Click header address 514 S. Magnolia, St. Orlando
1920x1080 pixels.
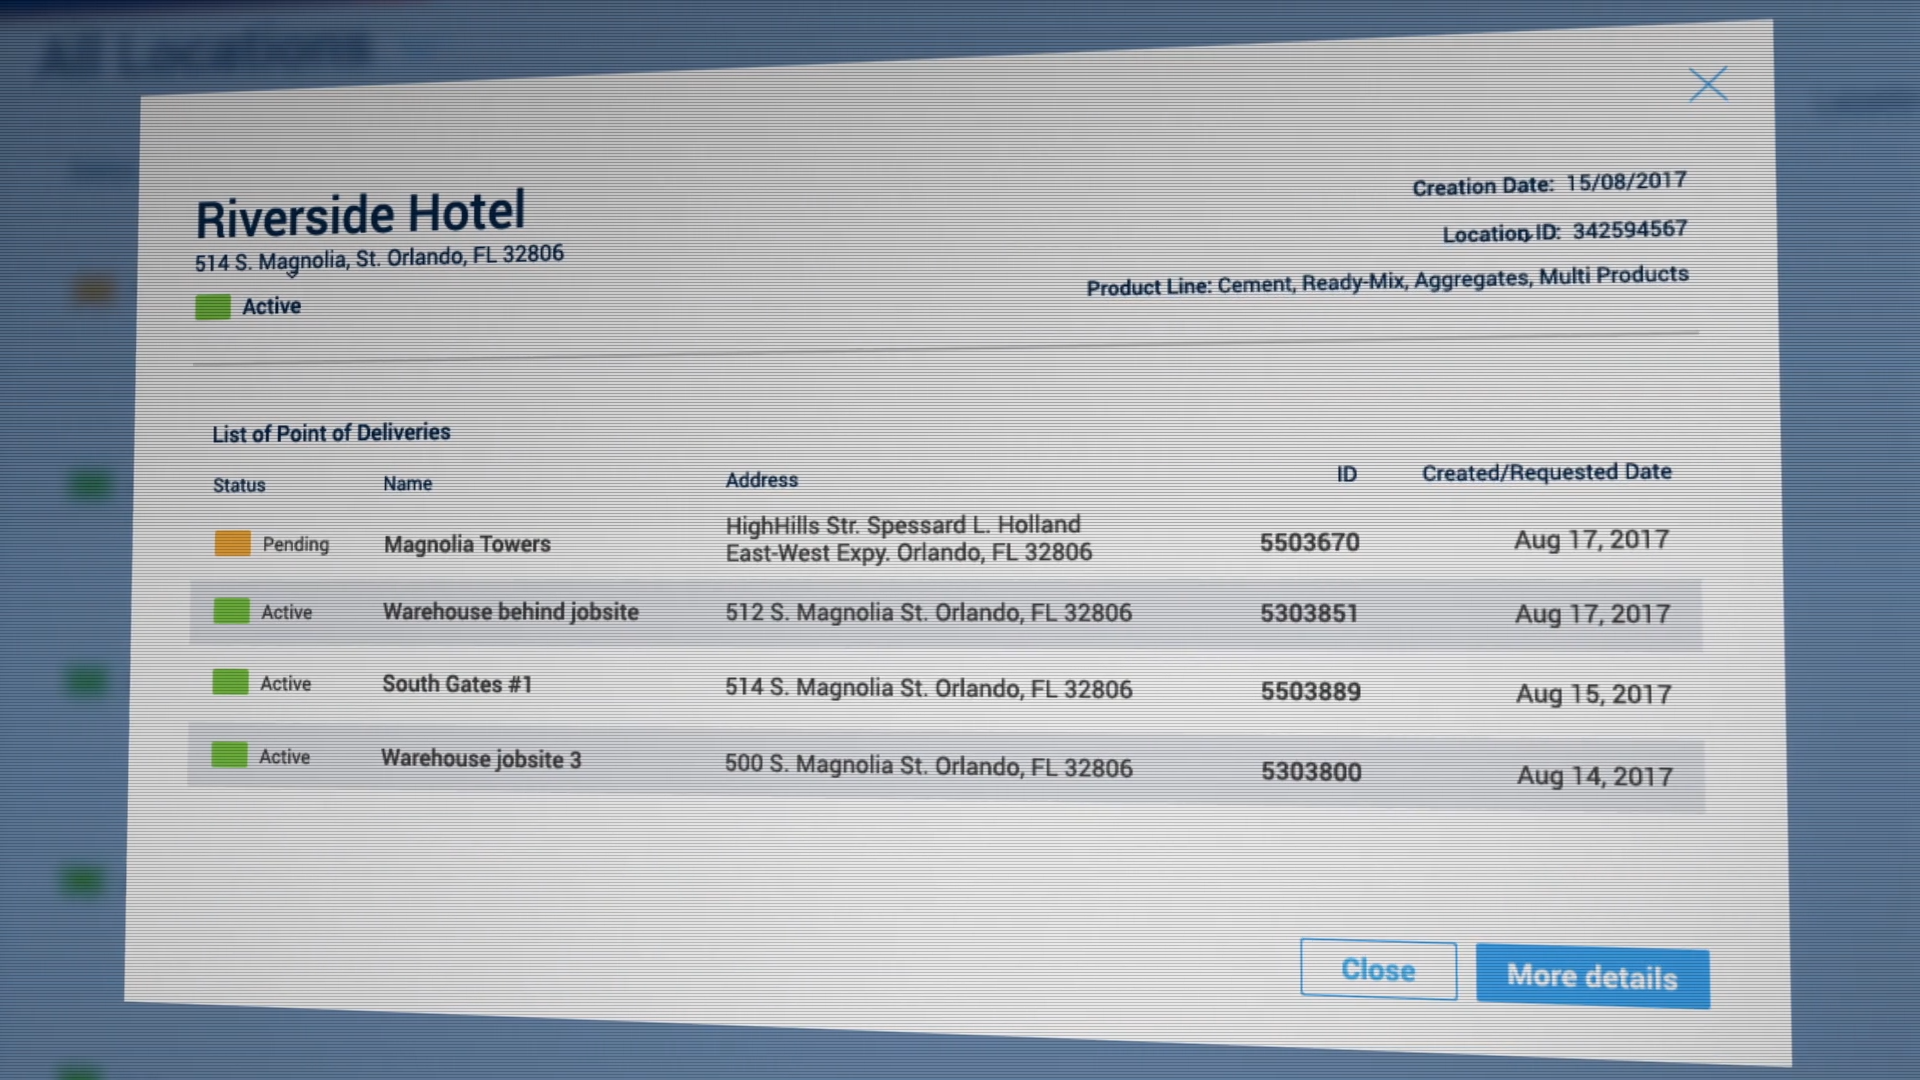click(x=379, y=258)
